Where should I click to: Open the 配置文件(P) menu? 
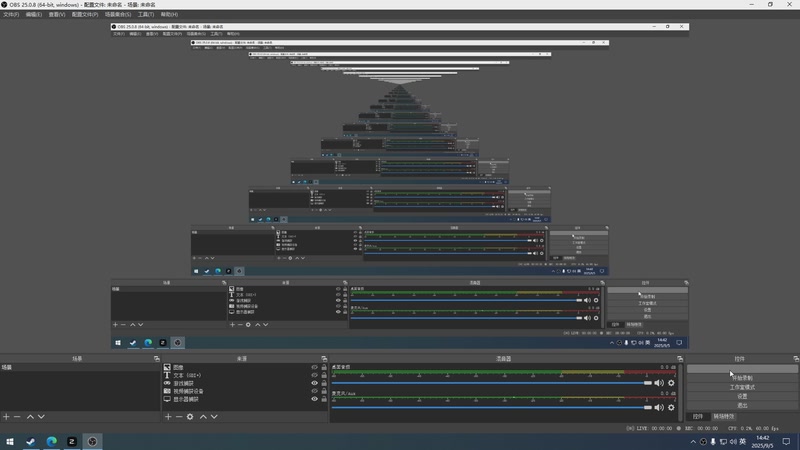click(x=85, y=14)
